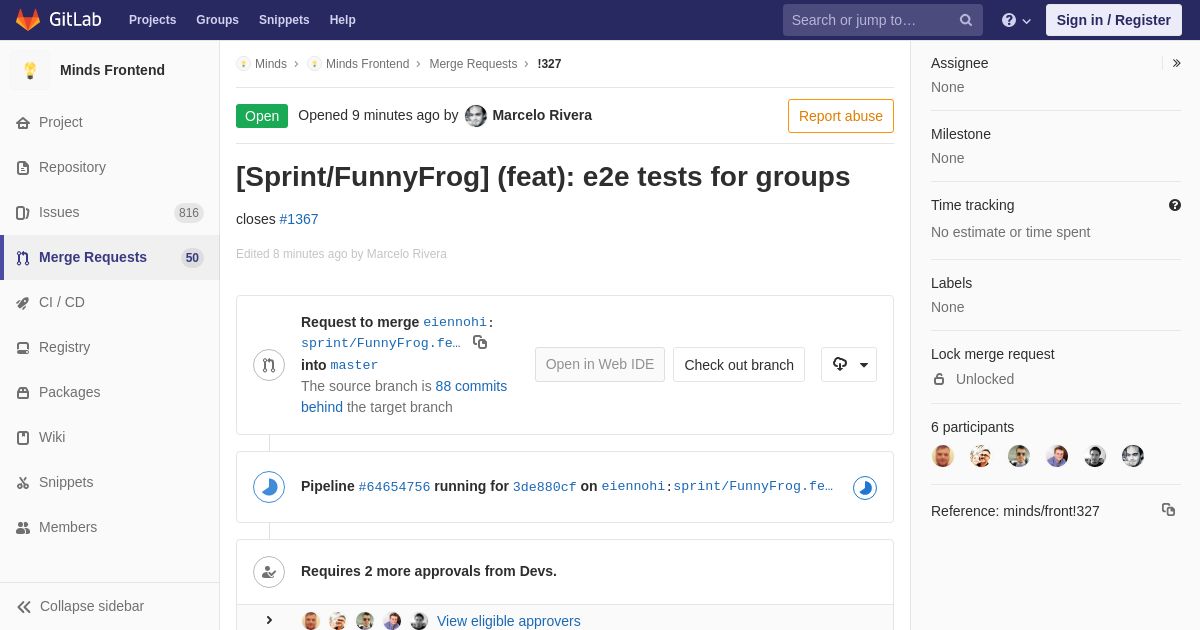Expand the eligible approvers section
This screenshot has height=630, width=1200.
[269, 620]
